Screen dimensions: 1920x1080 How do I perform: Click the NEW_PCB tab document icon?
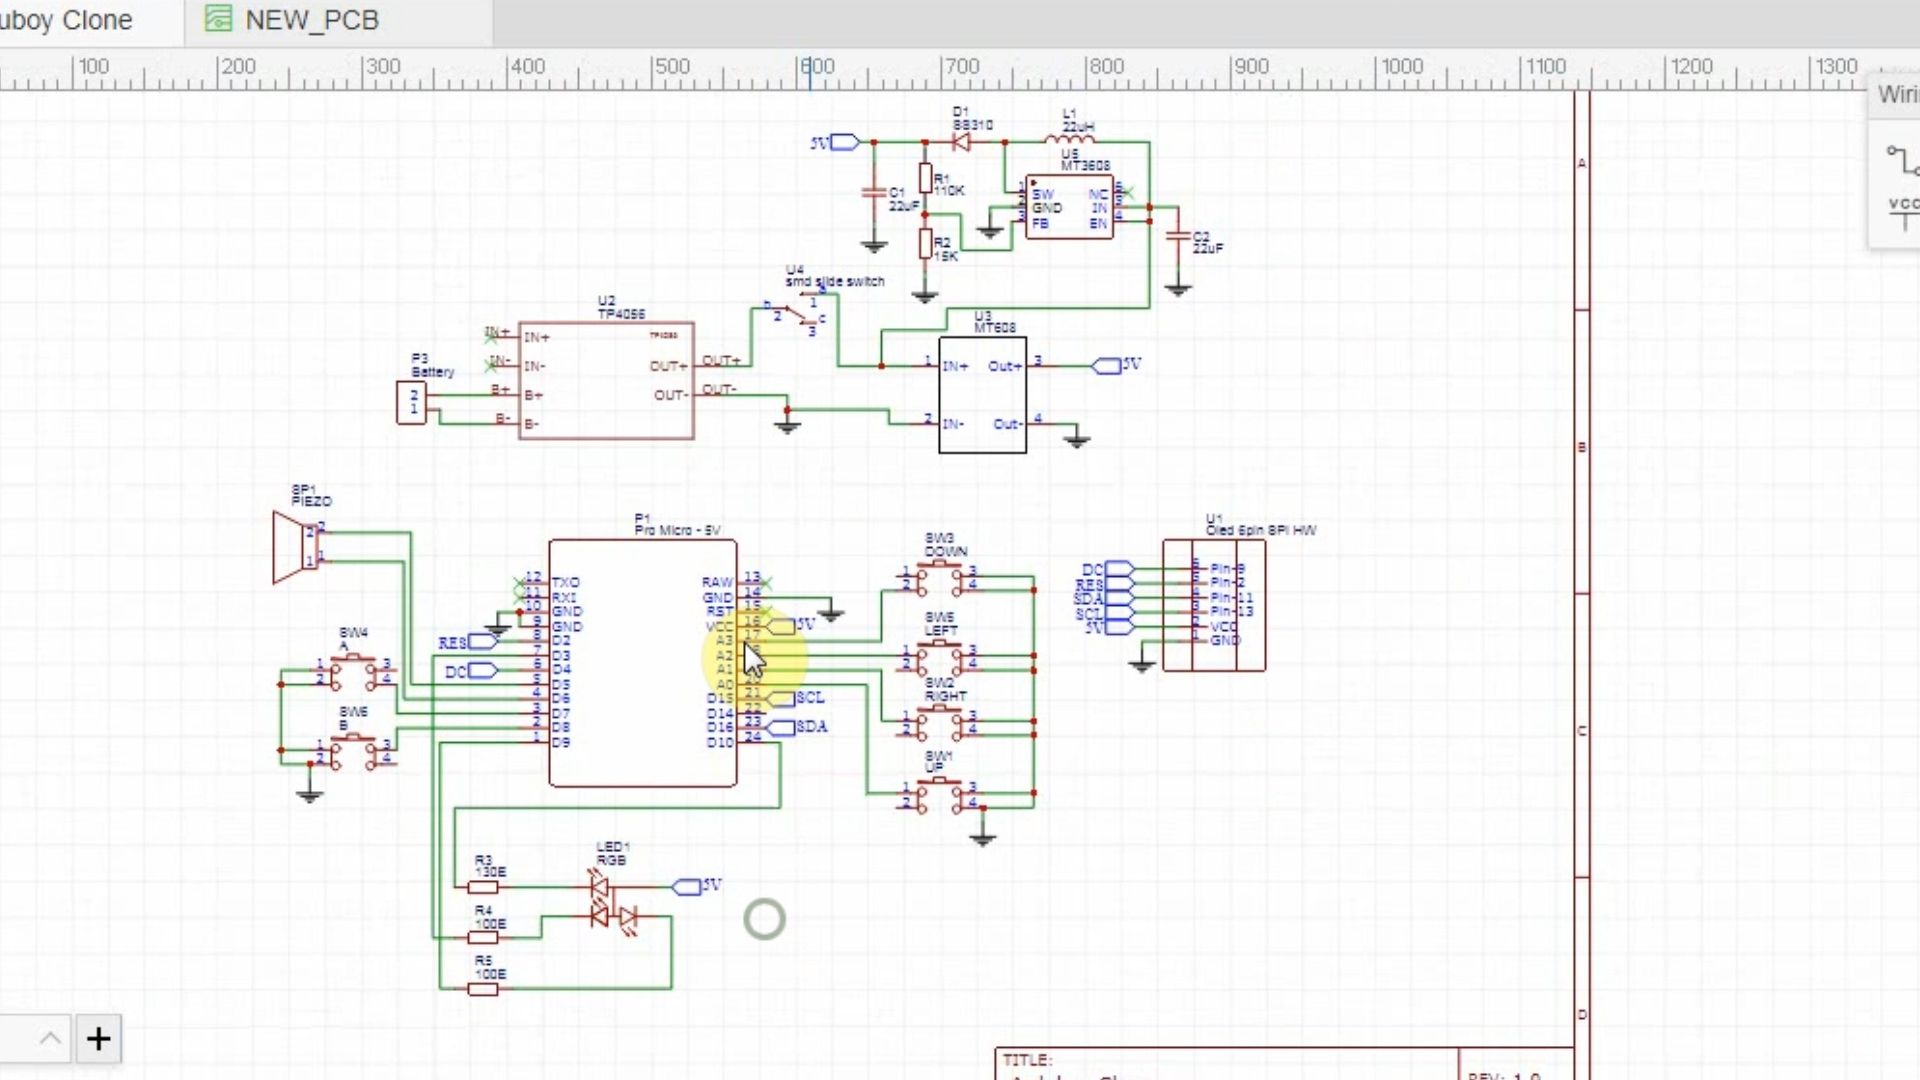218,19
